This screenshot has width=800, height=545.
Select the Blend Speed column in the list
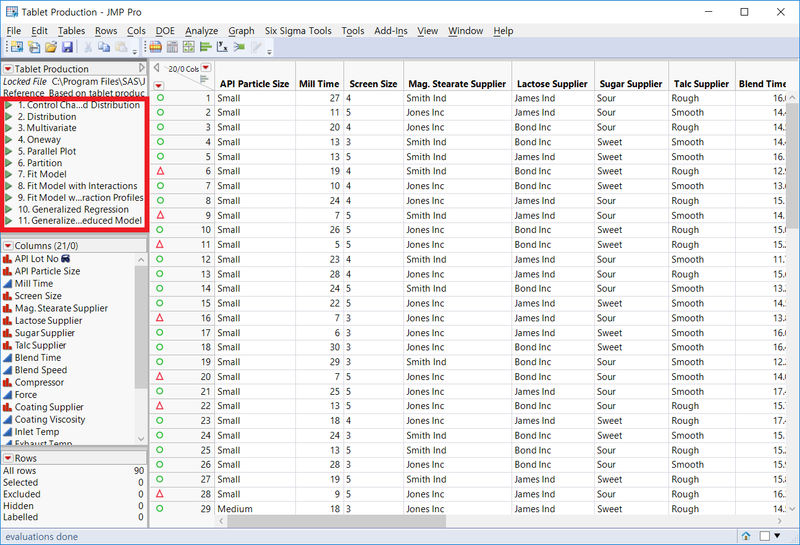[x=40, y=370]
